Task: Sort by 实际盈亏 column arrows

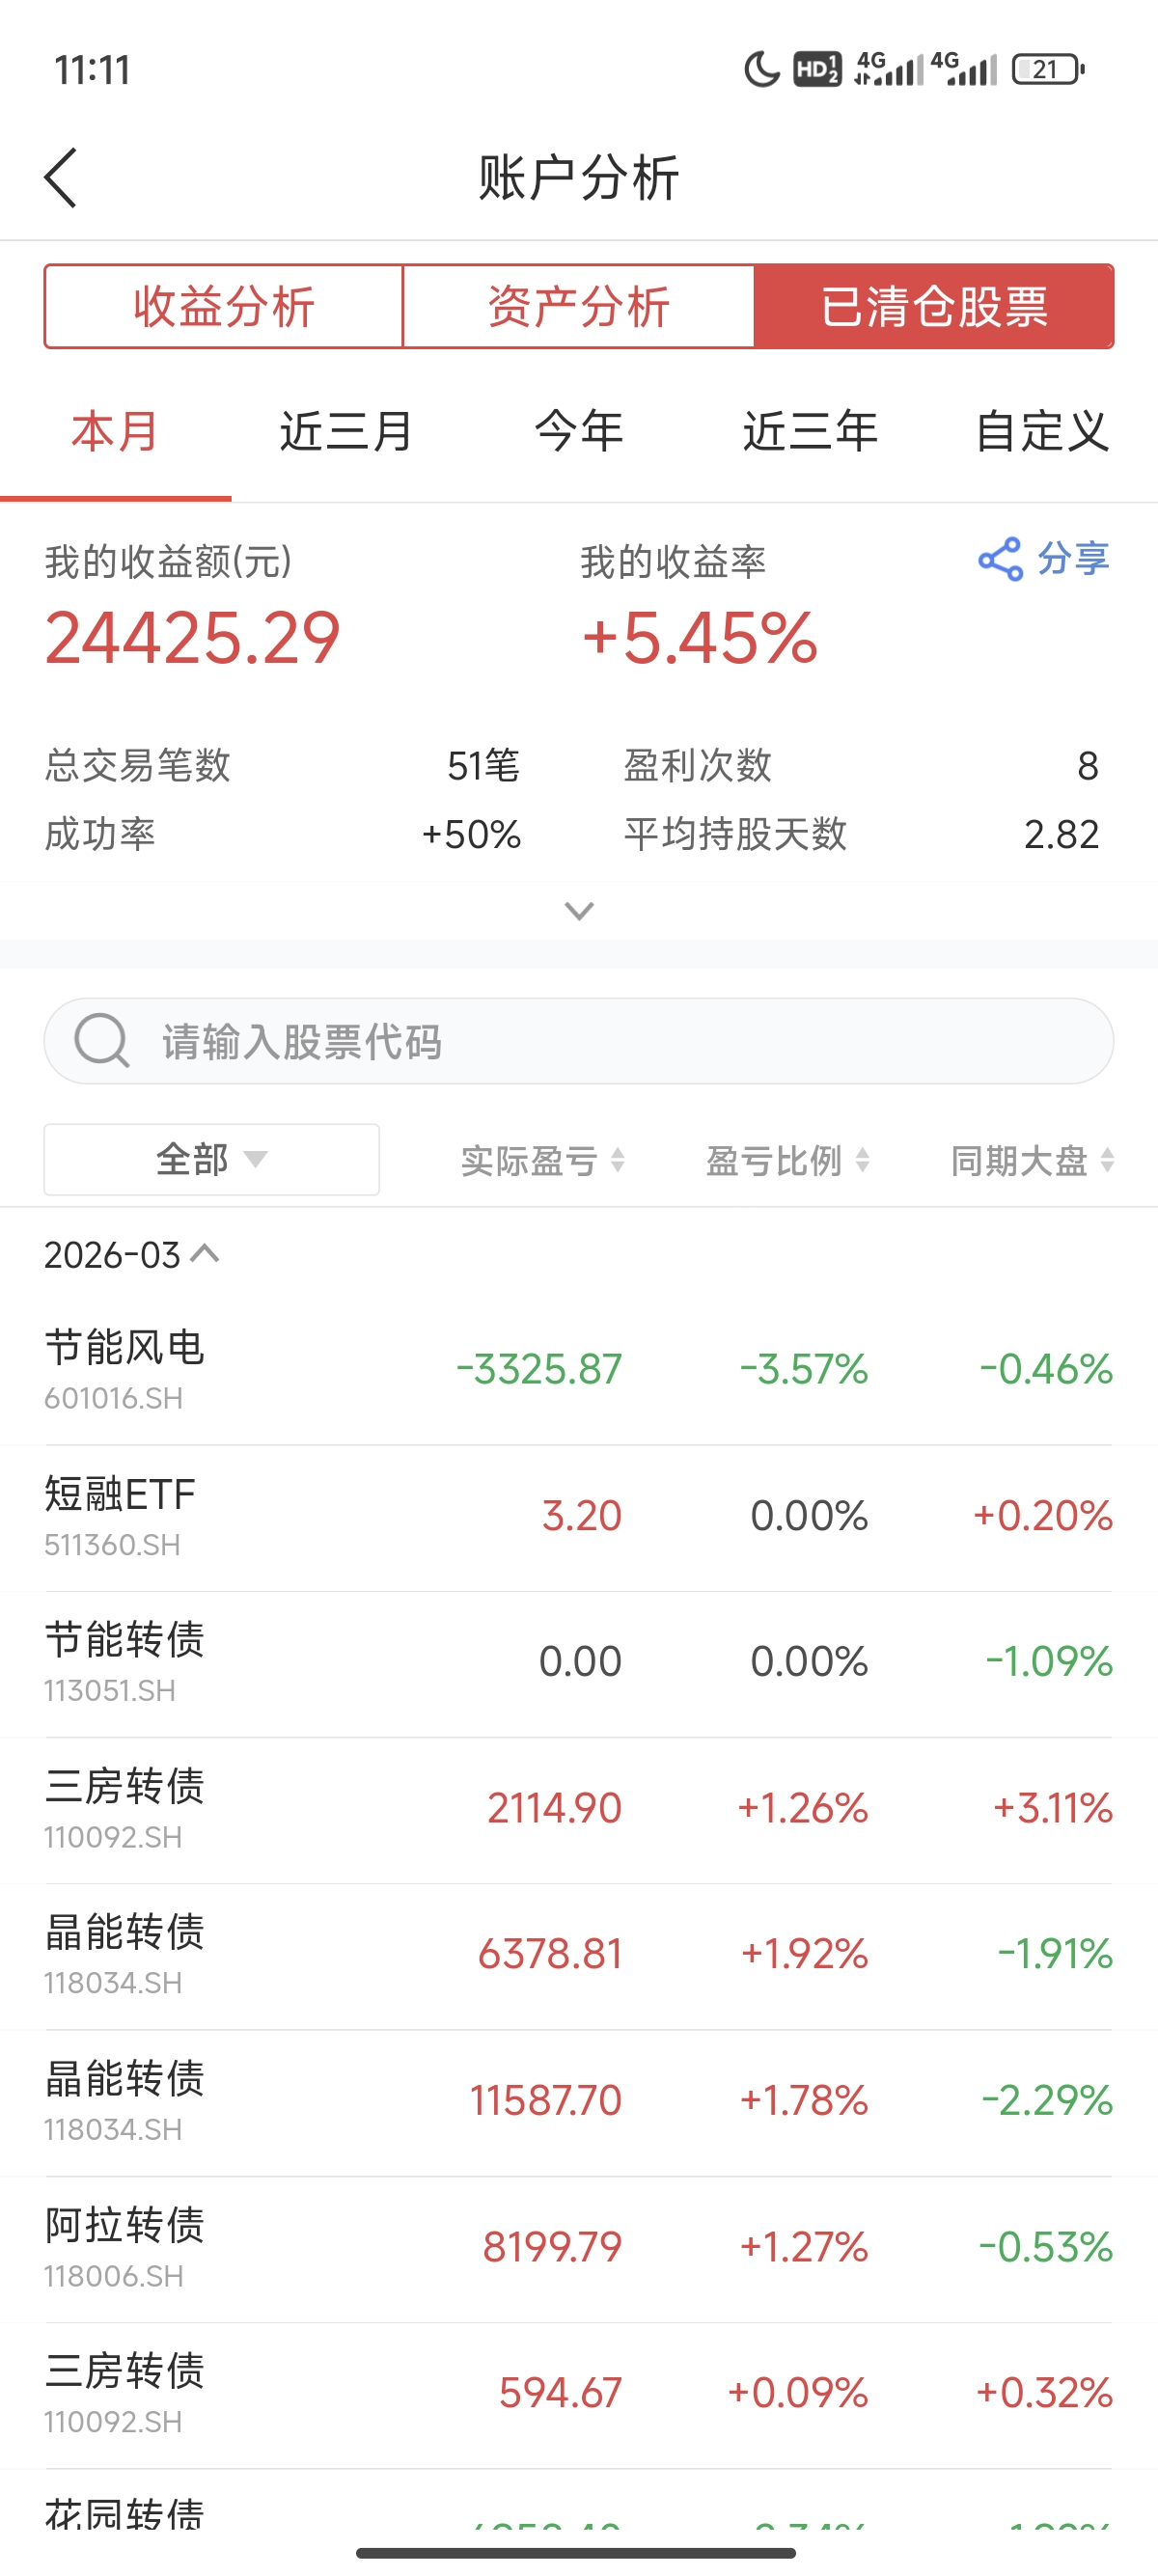Action: [618, 1160]
